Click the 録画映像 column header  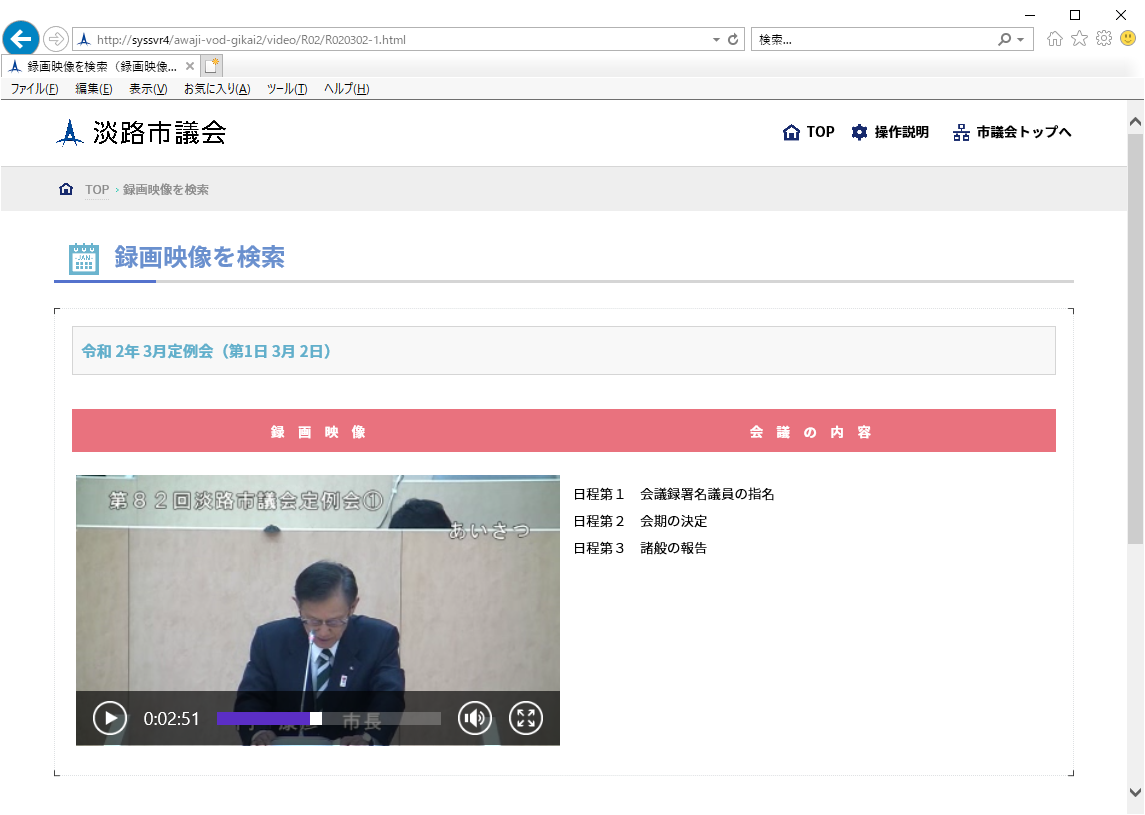318,432
